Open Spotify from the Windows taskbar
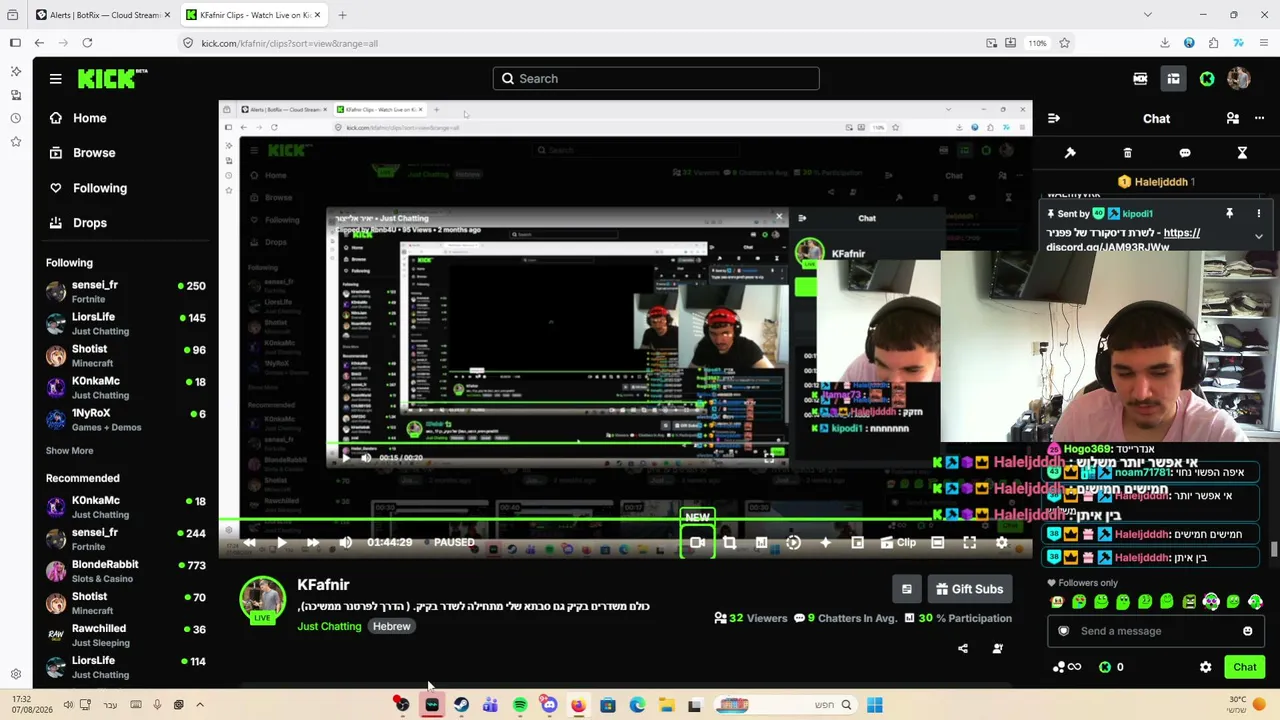 coord(520,705)
